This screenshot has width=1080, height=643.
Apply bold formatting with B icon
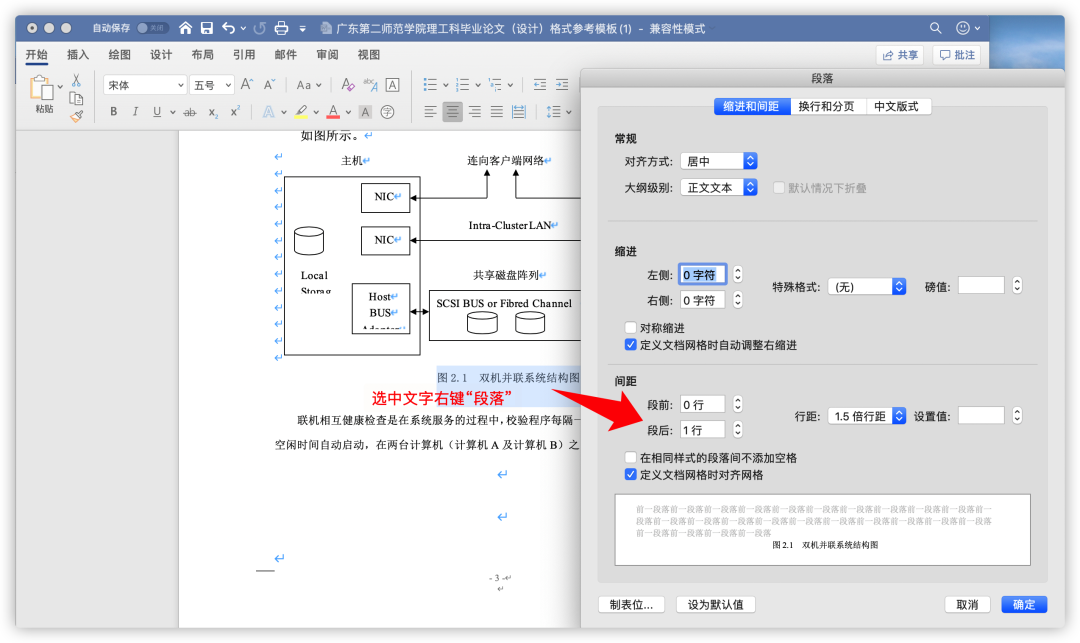(114, 112)
